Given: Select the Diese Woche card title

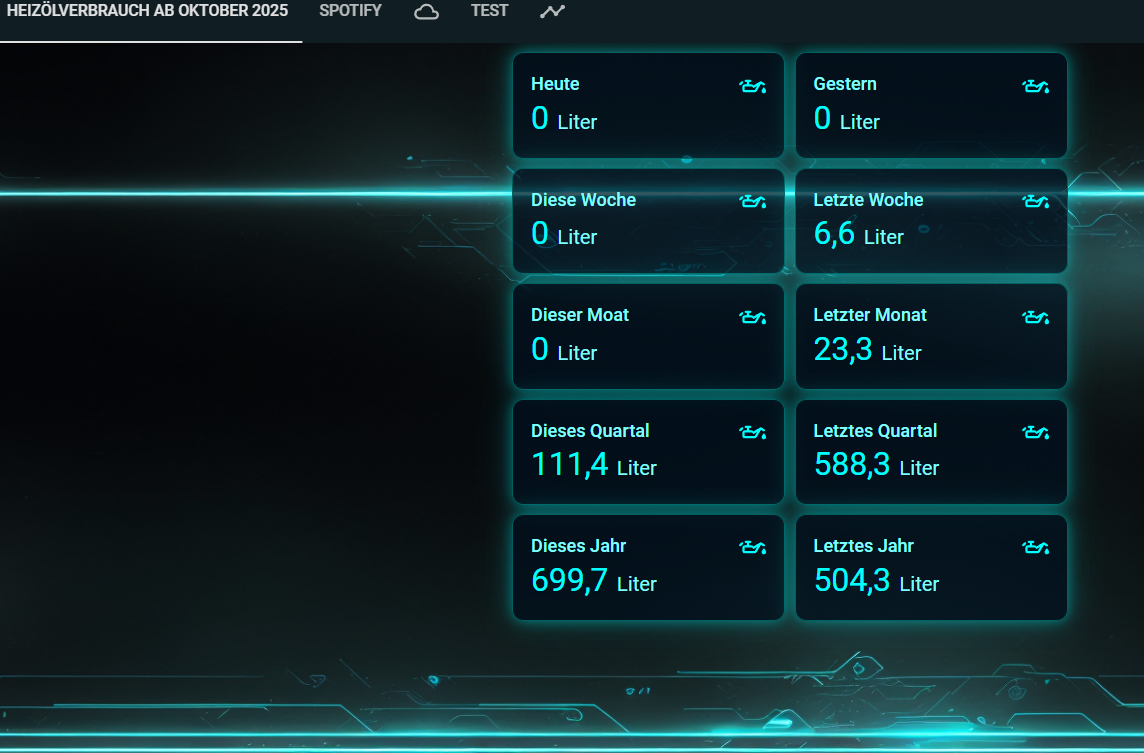Looking at the screenshot, I should [x=584, y=200].
